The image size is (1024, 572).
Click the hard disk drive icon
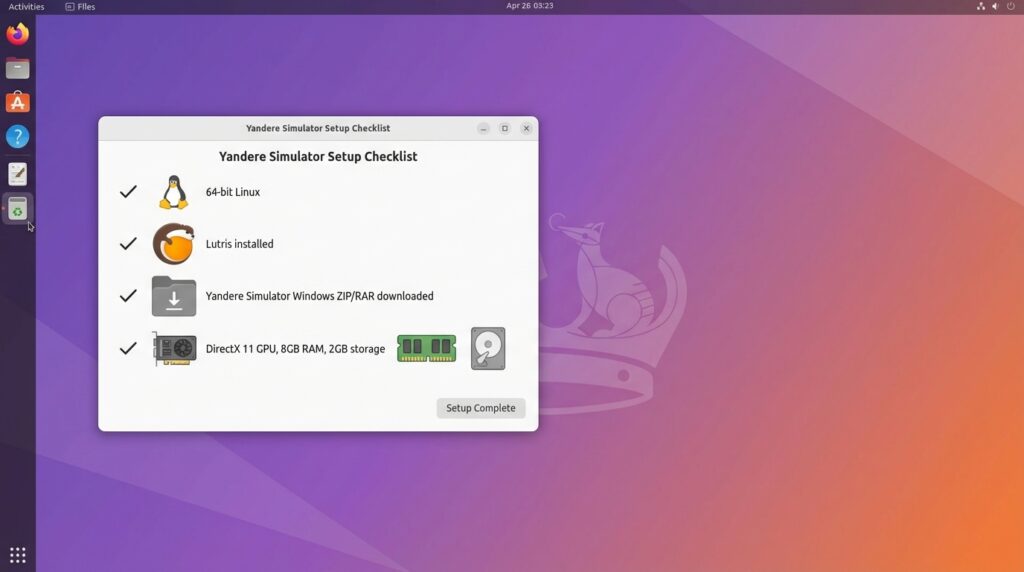coord(488,349)
